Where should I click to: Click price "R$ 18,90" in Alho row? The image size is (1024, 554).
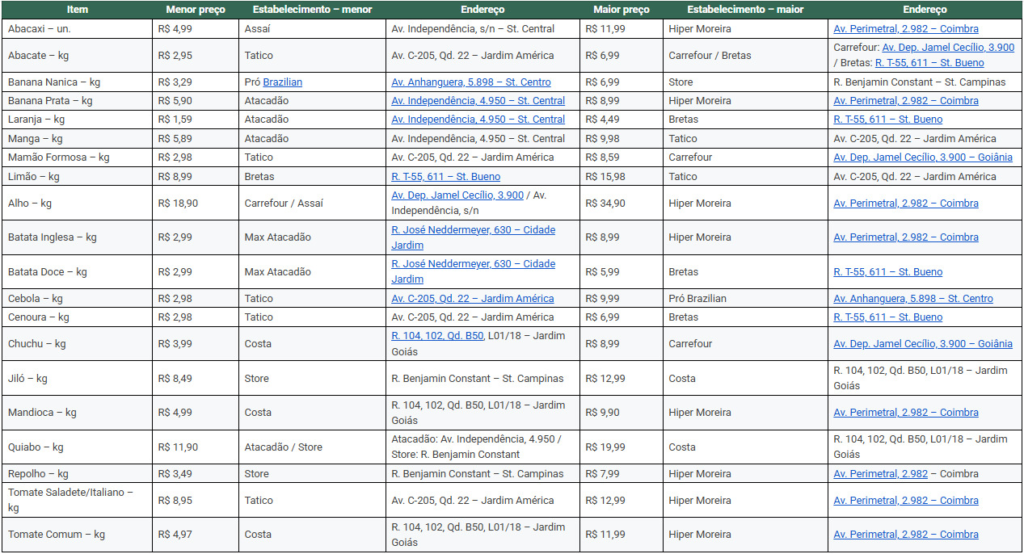(178, 203)
